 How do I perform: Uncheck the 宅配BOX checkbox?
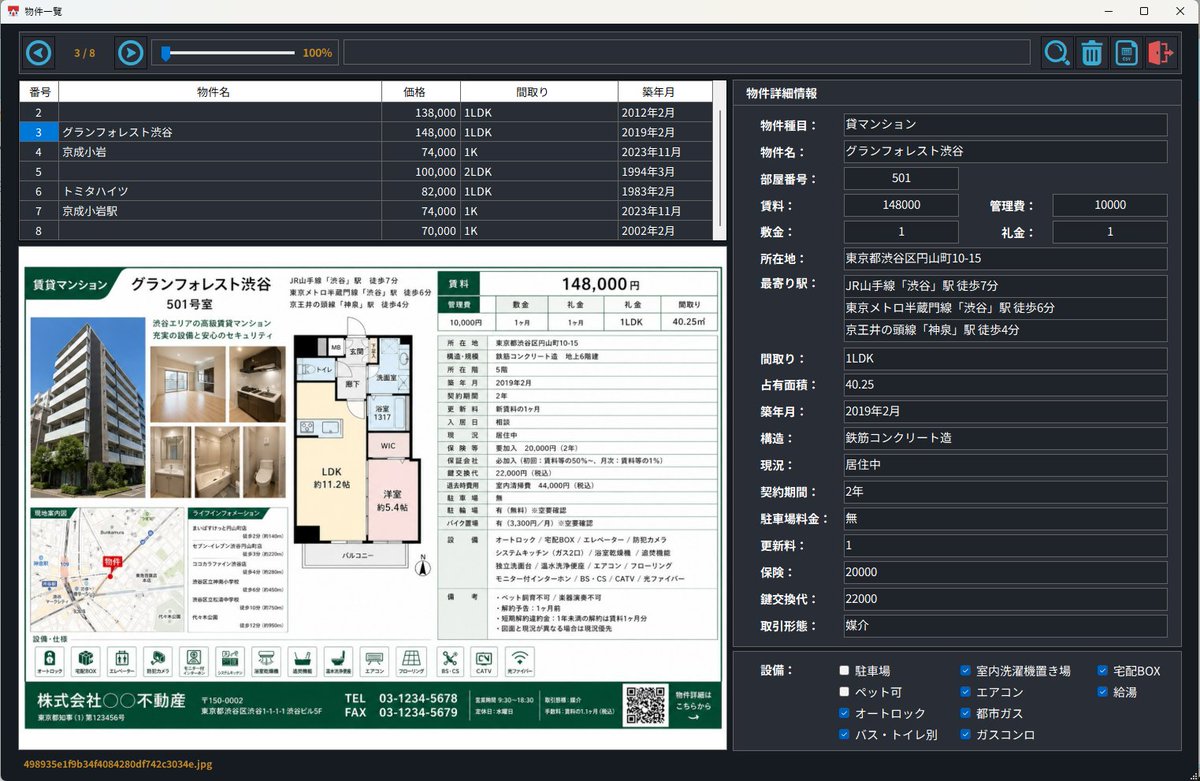click(1103, 670)
